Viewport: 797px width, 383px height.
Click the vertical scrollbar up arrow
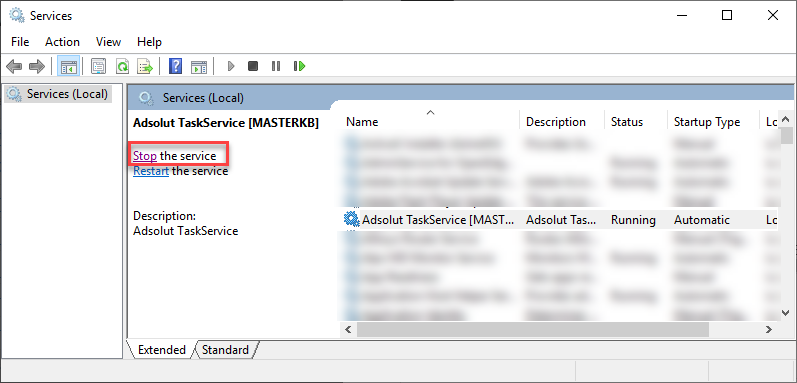pyautogui.click(x=786, y=120)
